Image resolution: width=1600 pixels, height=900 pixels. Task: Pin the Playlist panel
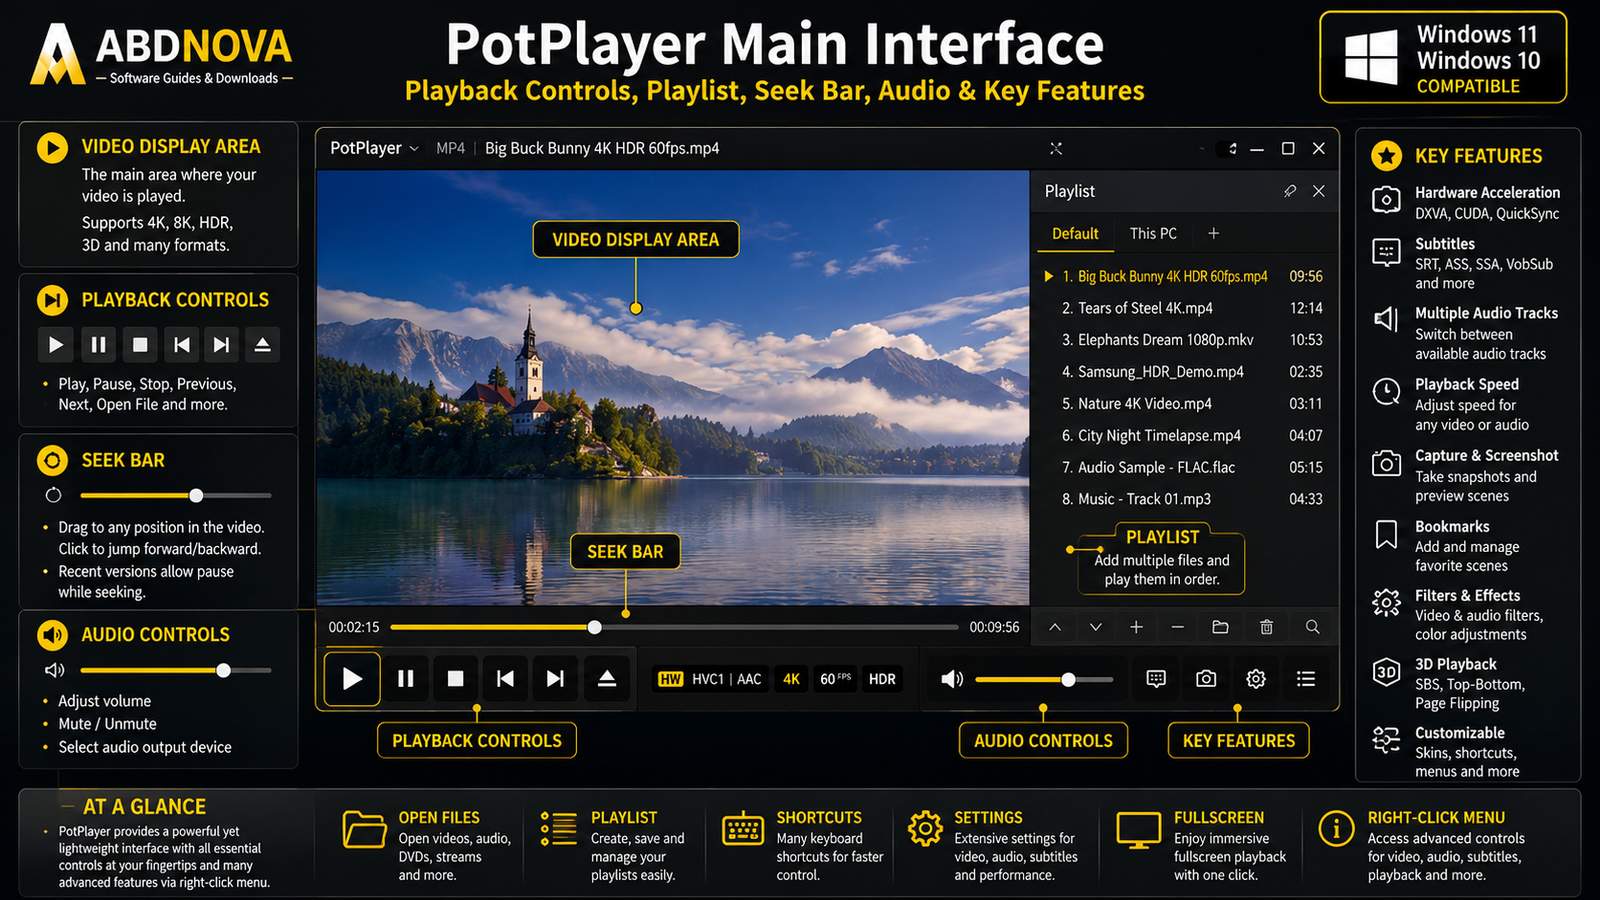(1290, 191)
